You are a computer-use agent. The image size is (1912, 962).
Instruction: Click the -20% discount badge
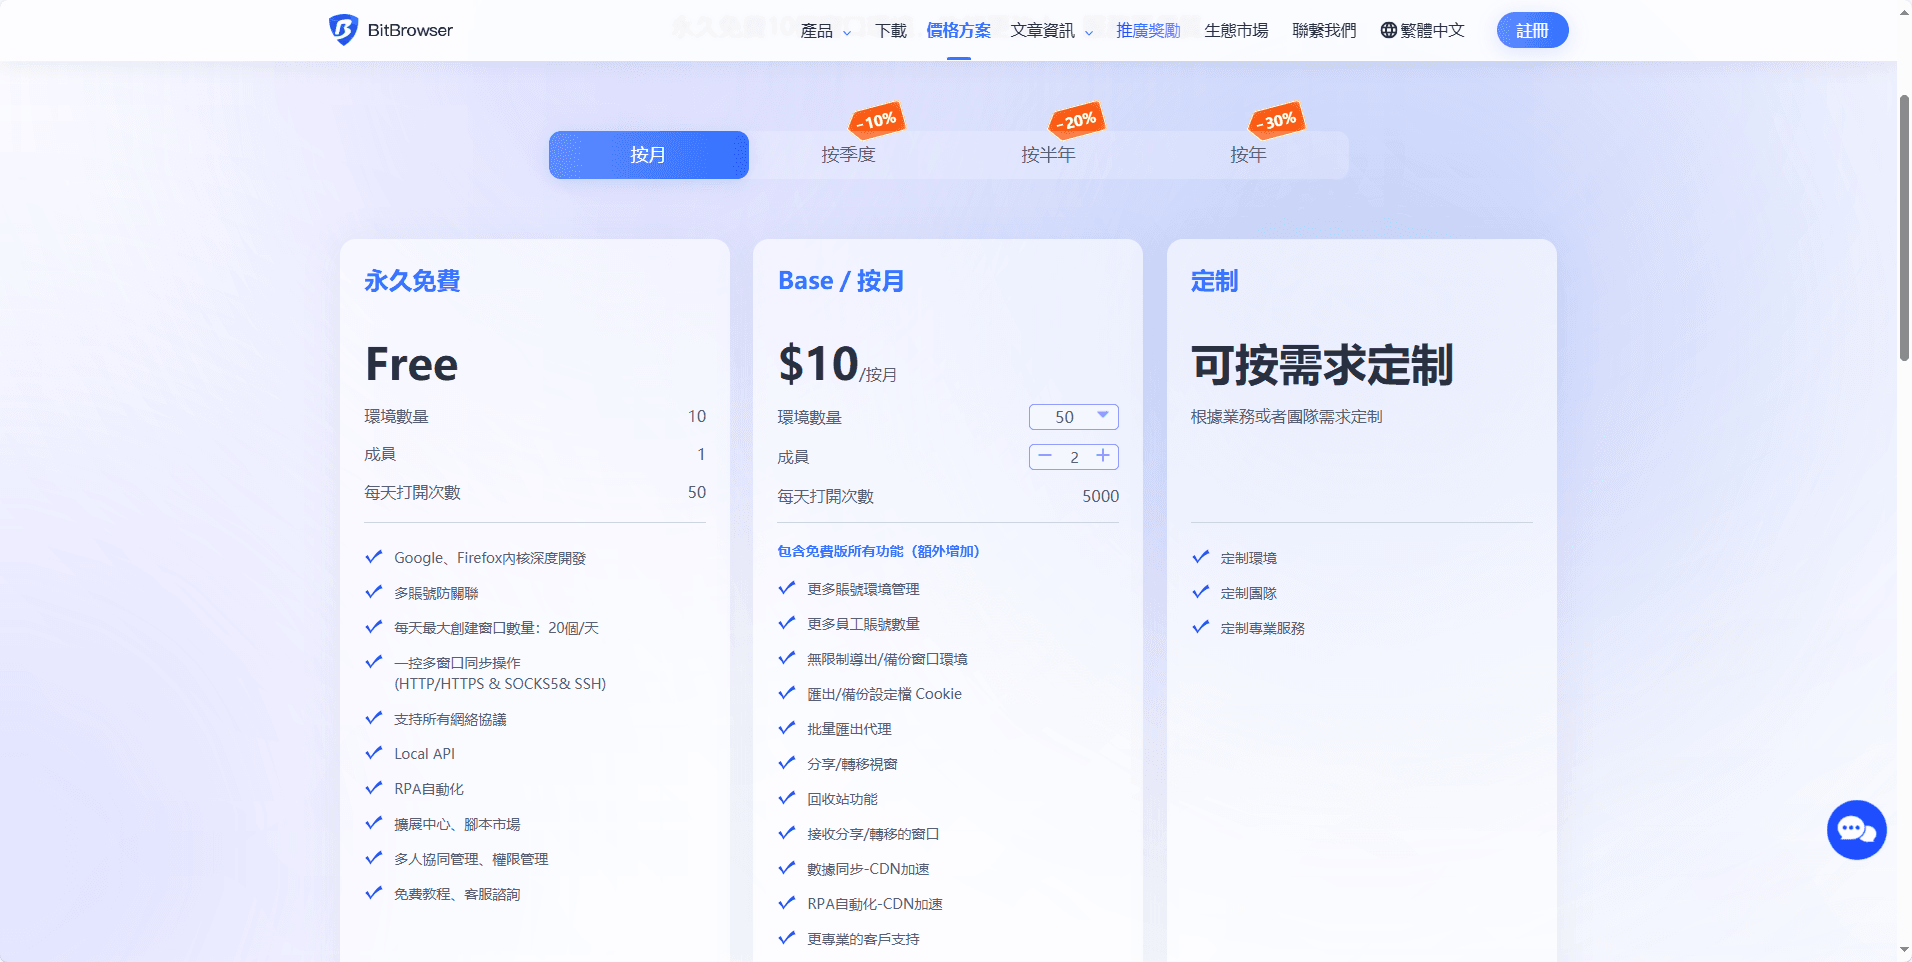click(x=1075, y=119)
